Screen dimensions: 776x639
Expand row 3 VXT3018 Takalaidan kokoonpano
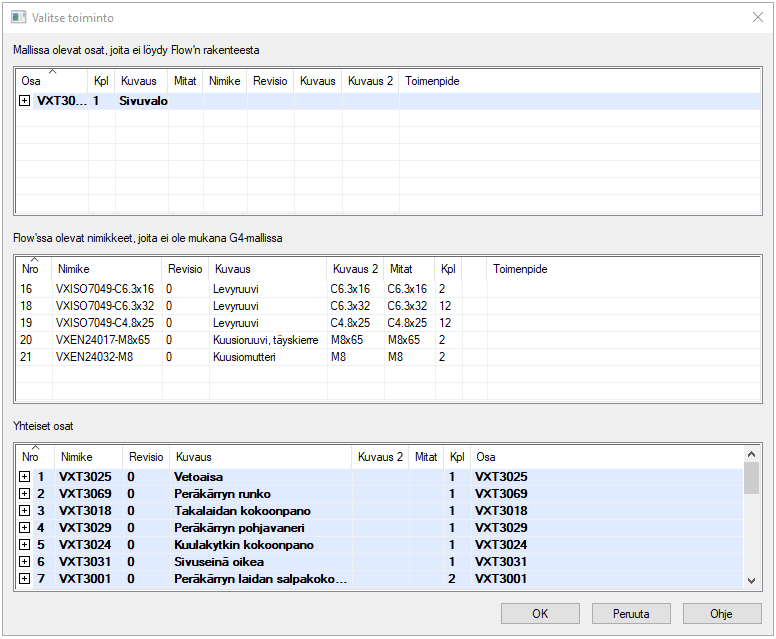click(x=25, y=511)
